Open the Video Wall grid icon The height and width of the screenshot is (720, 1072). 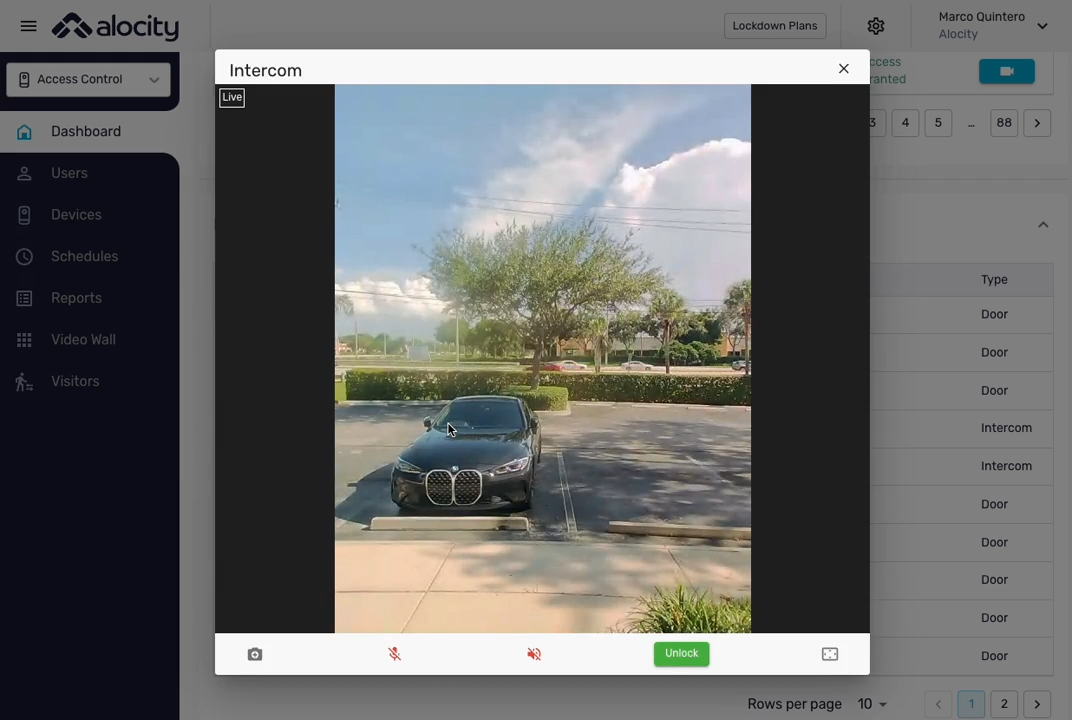click(25, 340)
